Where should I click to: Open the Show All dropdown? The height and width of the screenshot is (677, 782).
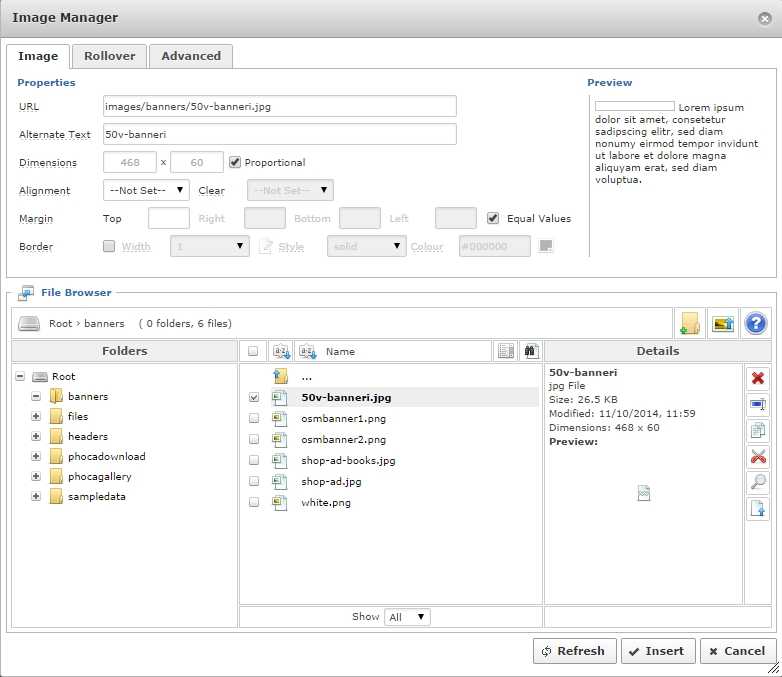tap(408, 617)
